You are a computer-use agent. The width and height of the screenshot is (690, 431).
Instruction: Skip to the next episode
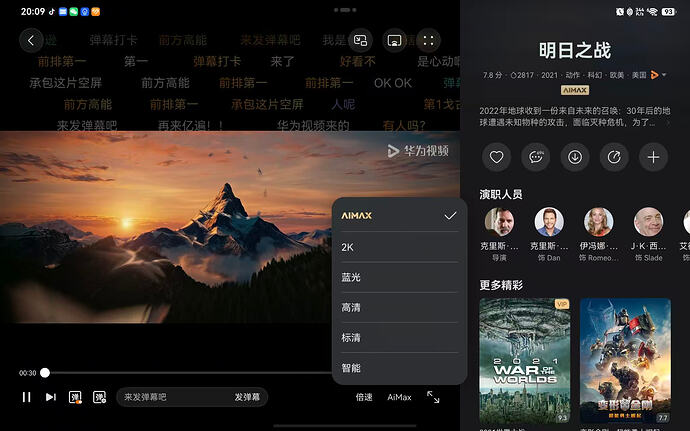51,397
